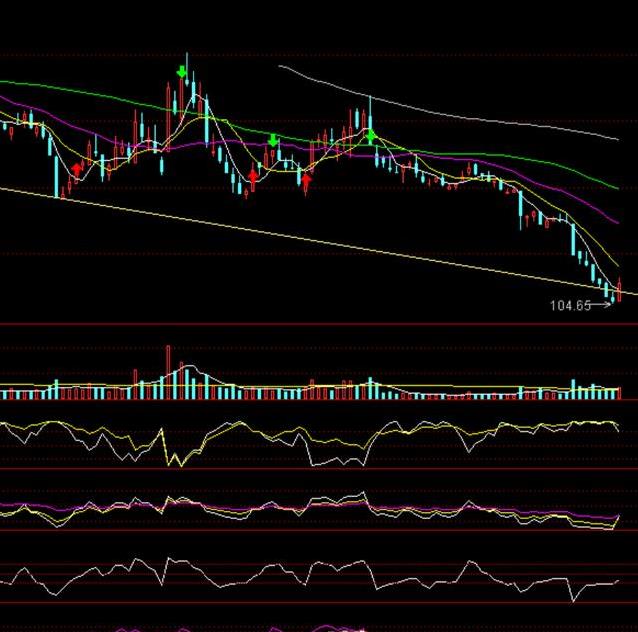Select the middle green sell arrow
The image size is (638, 632).
tap(273, 141)
